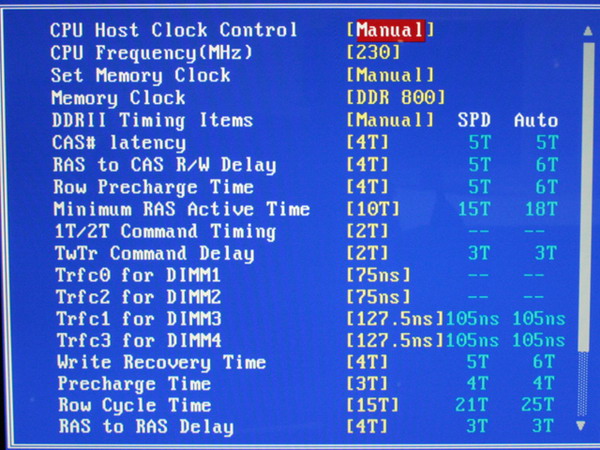Select the Write Recovery Time 4T value
The image size is (600, 450).
365,362
